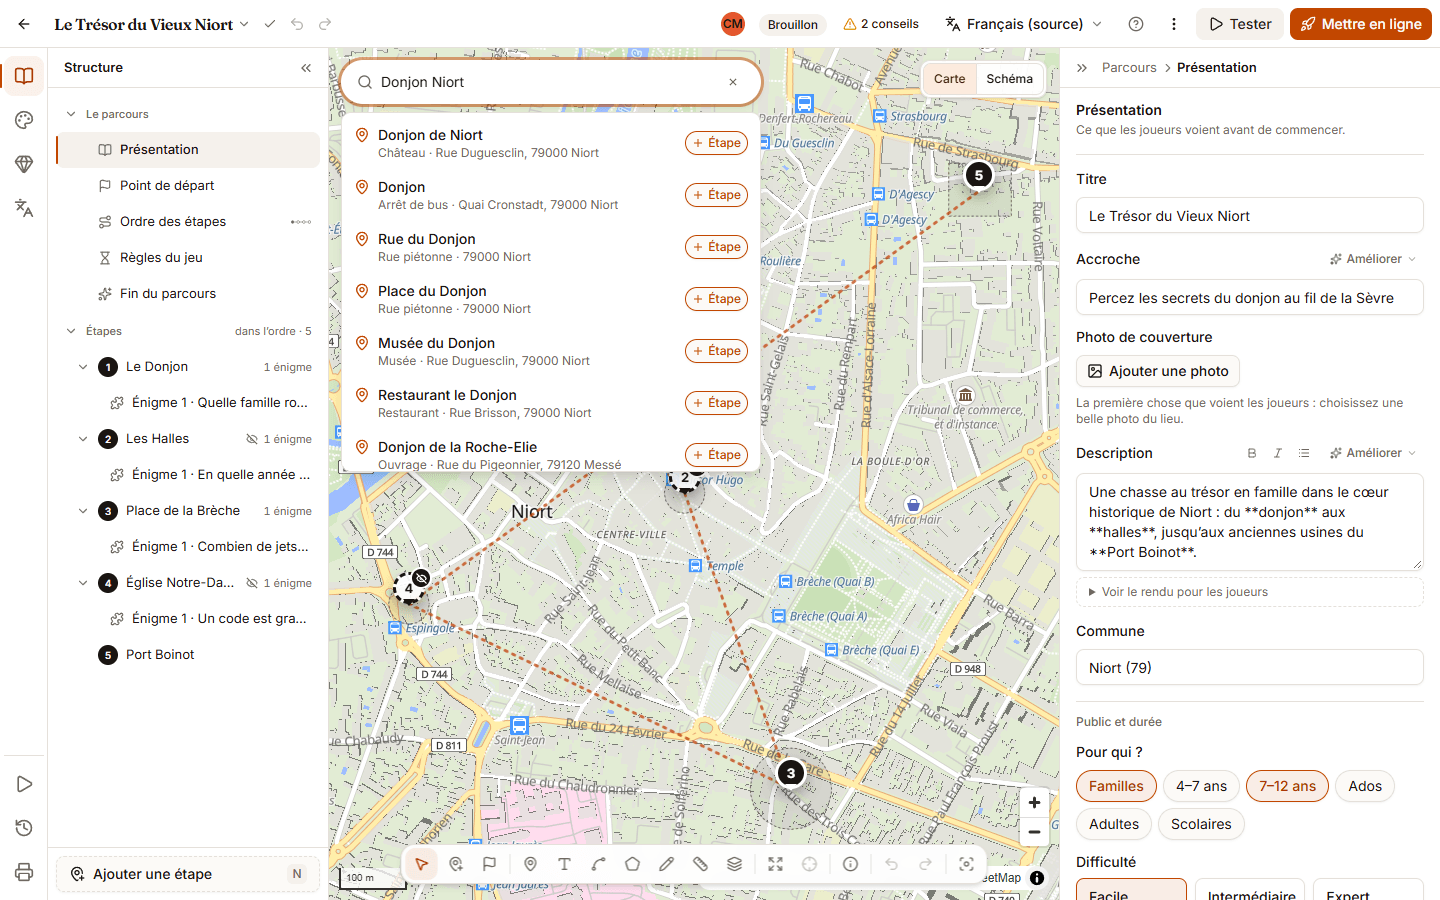Image resolution: width=1440 pixels, height=900 pixels.
Task: Click the map info circle icon in toolbar
Action: coord(851,864)
